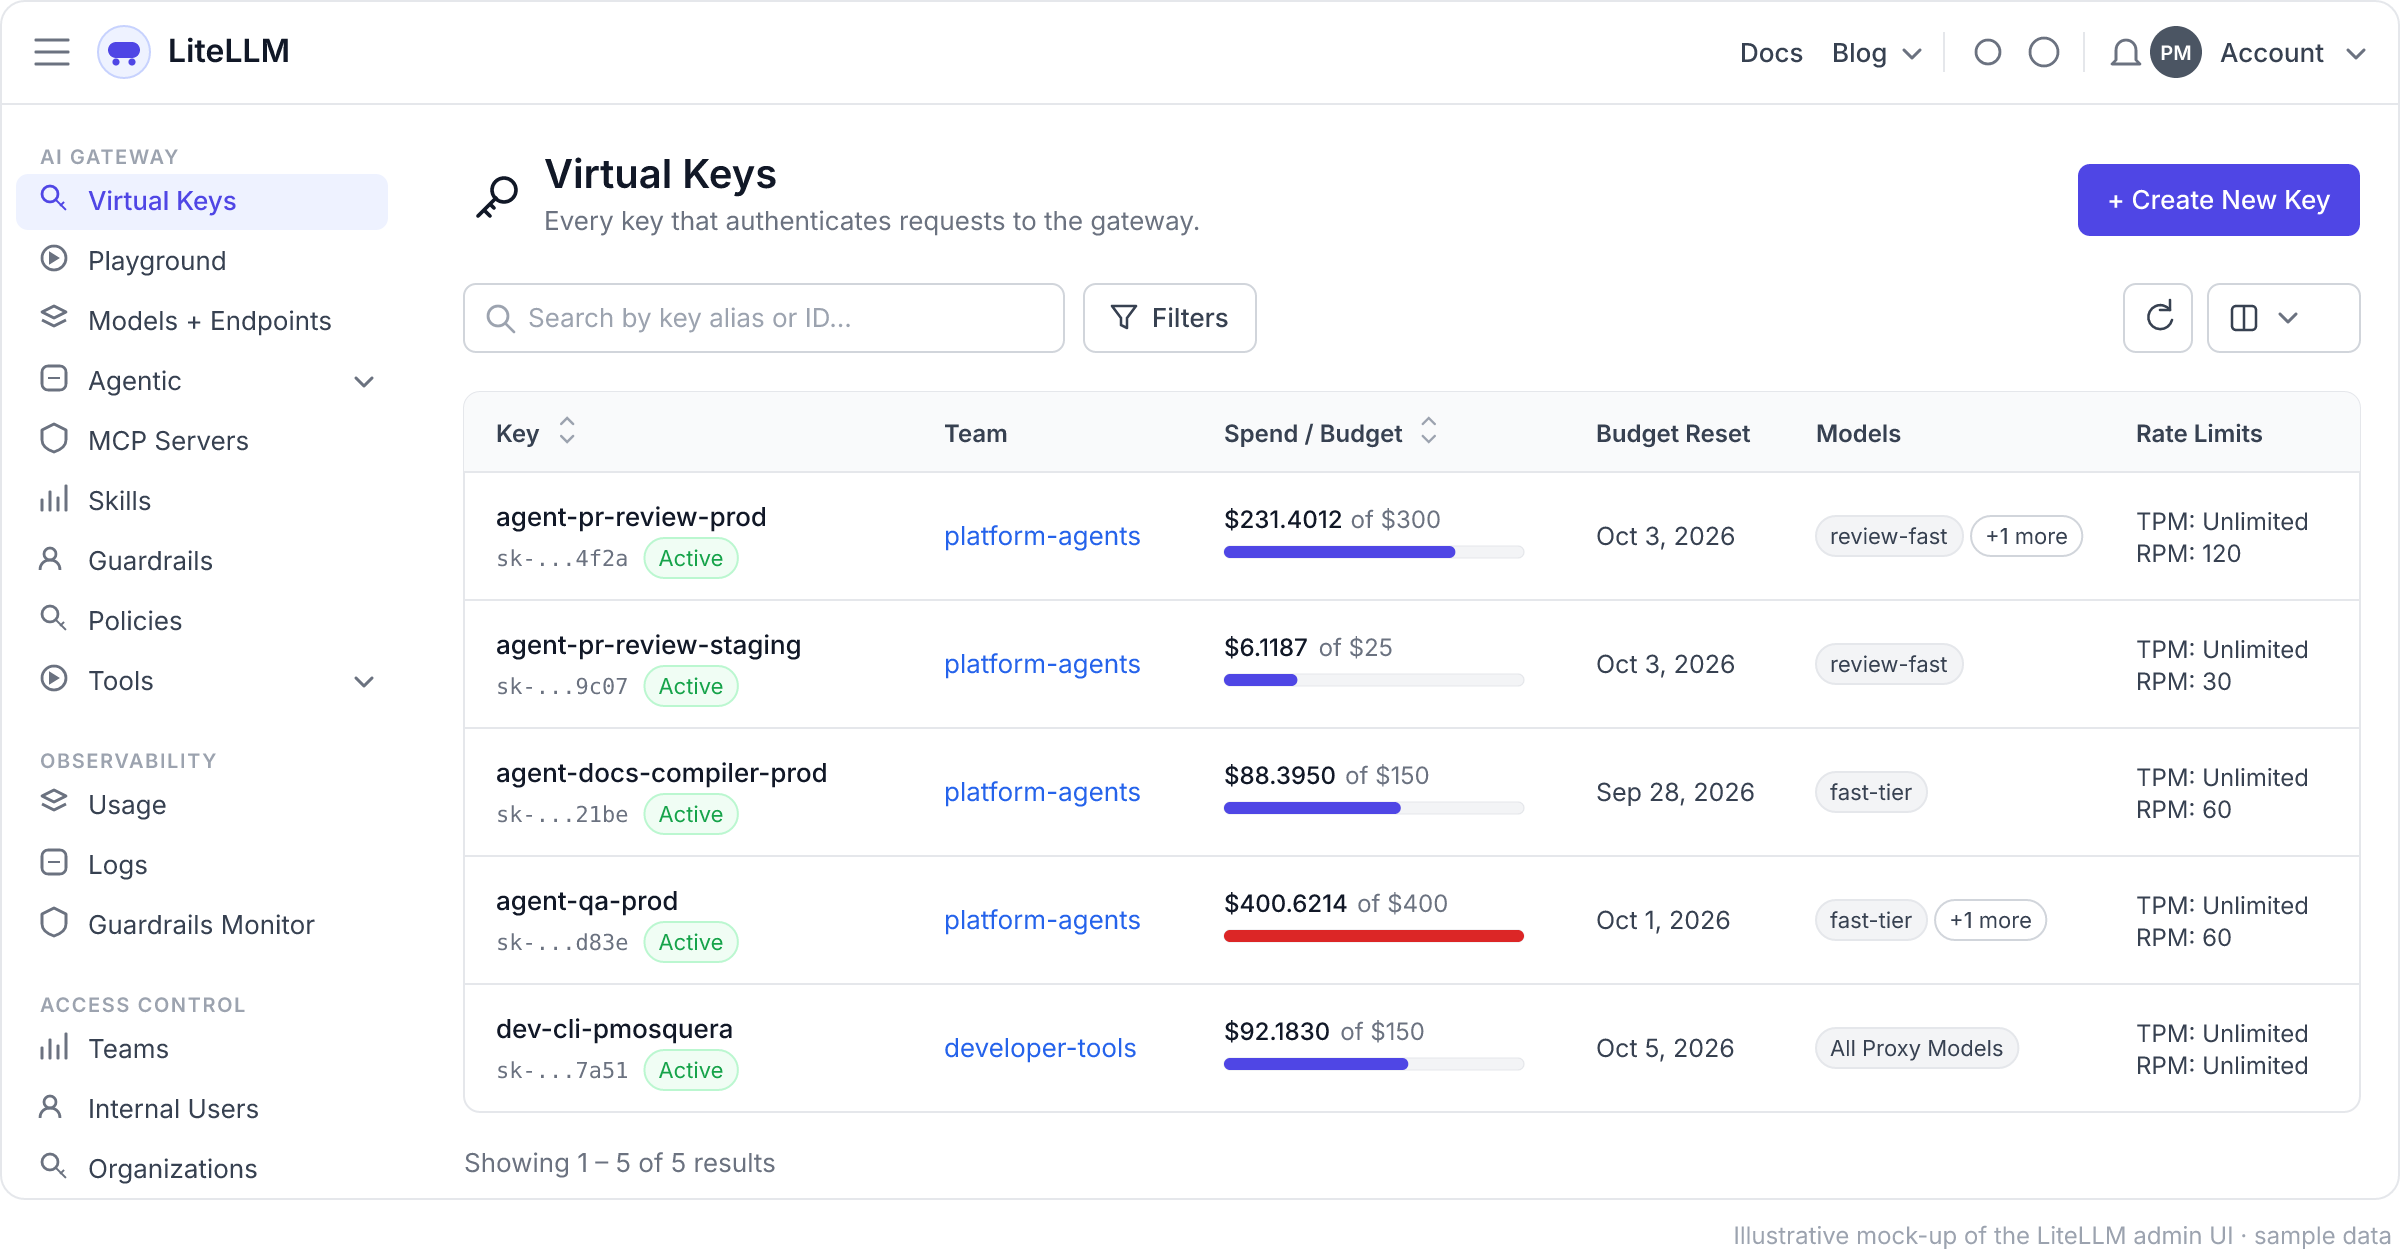Click the Skills bar chart icon
Image resolution: width=2400 pixels, height=1260 pixels.
pyautogui.click(x=54, y=498)
